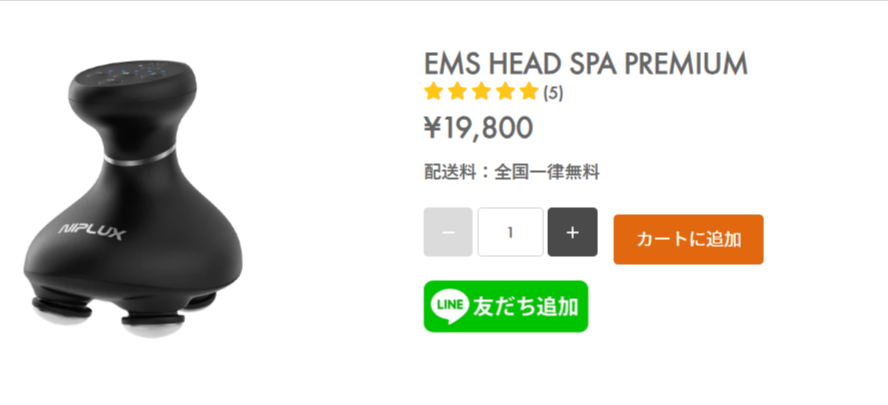Click the LINE speech bubble logo
Screen dimensions: 888x405
450,306
